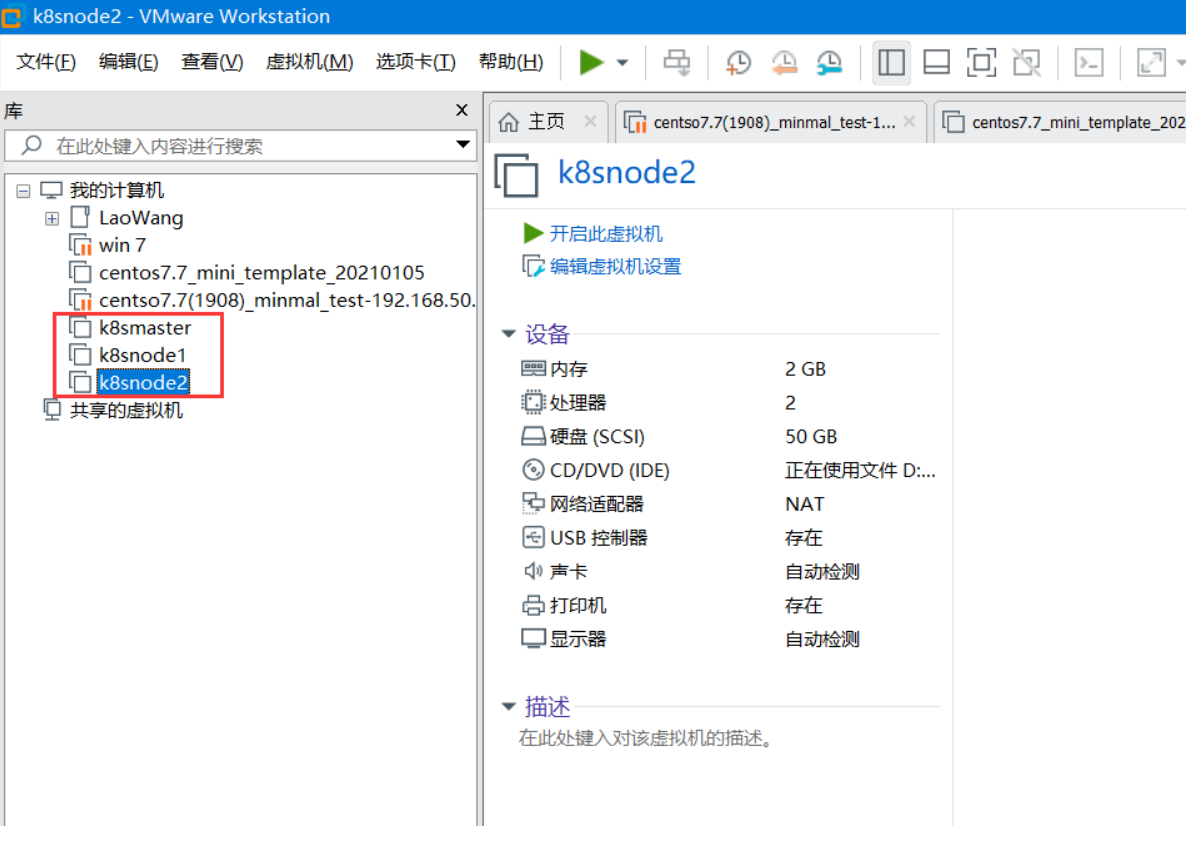Click the 2 GB memory value
The image size is (1188, 841).
point(805,369)
